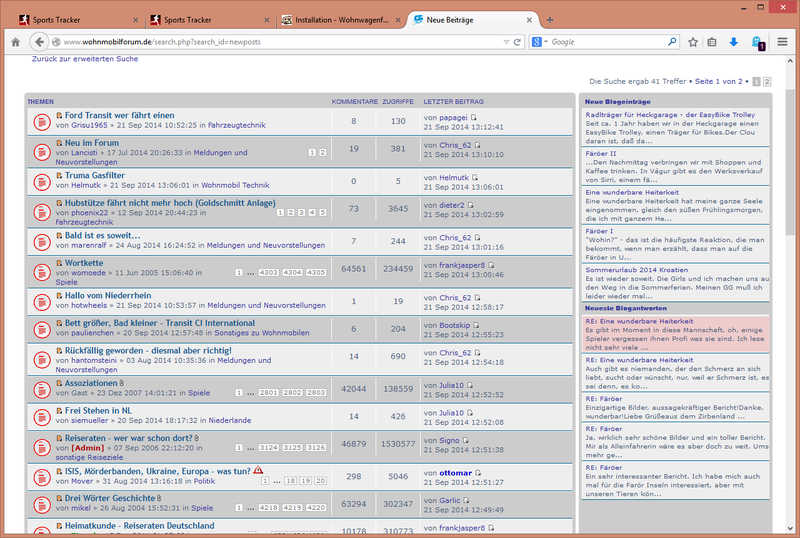Open page 2803 of Assoziationen thread
The image size is (800, 538).
coord(316,393)
